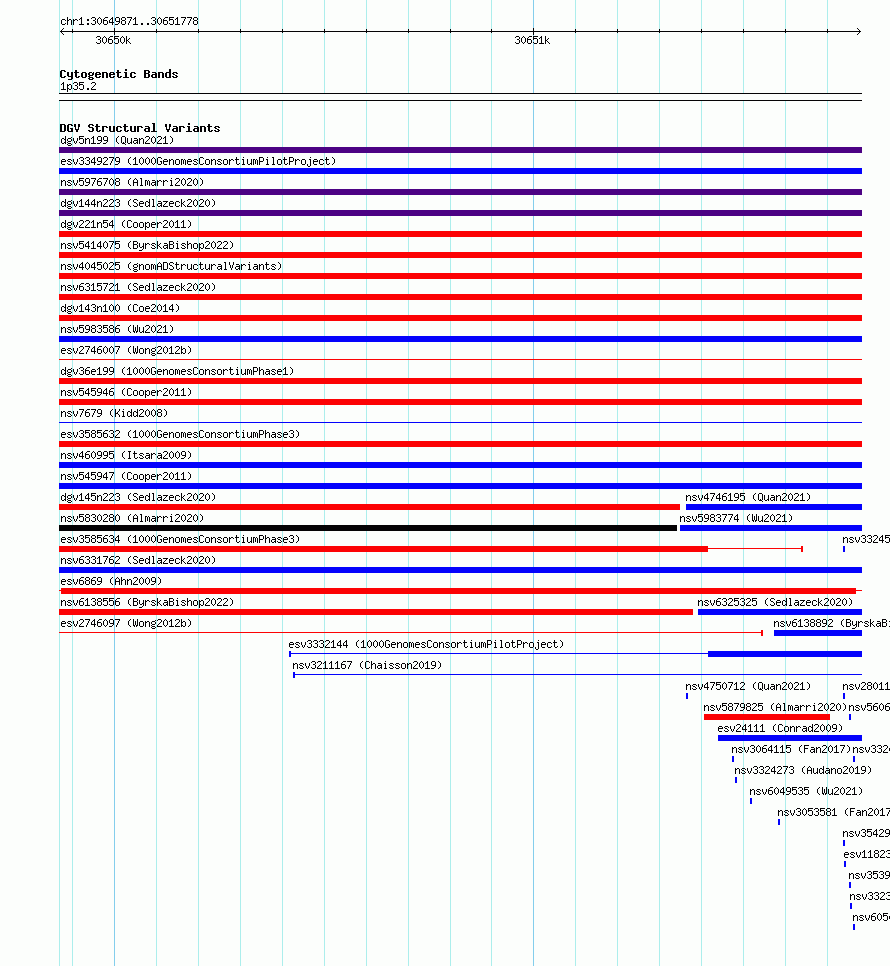Click the small blue nsv3324273 marker

coord(735,780)
